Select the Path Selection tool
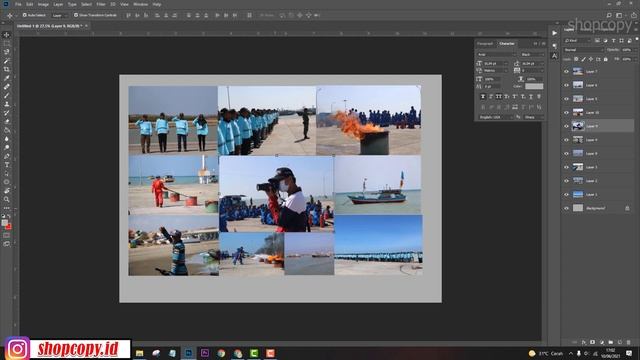 click(x=7, y=173)
